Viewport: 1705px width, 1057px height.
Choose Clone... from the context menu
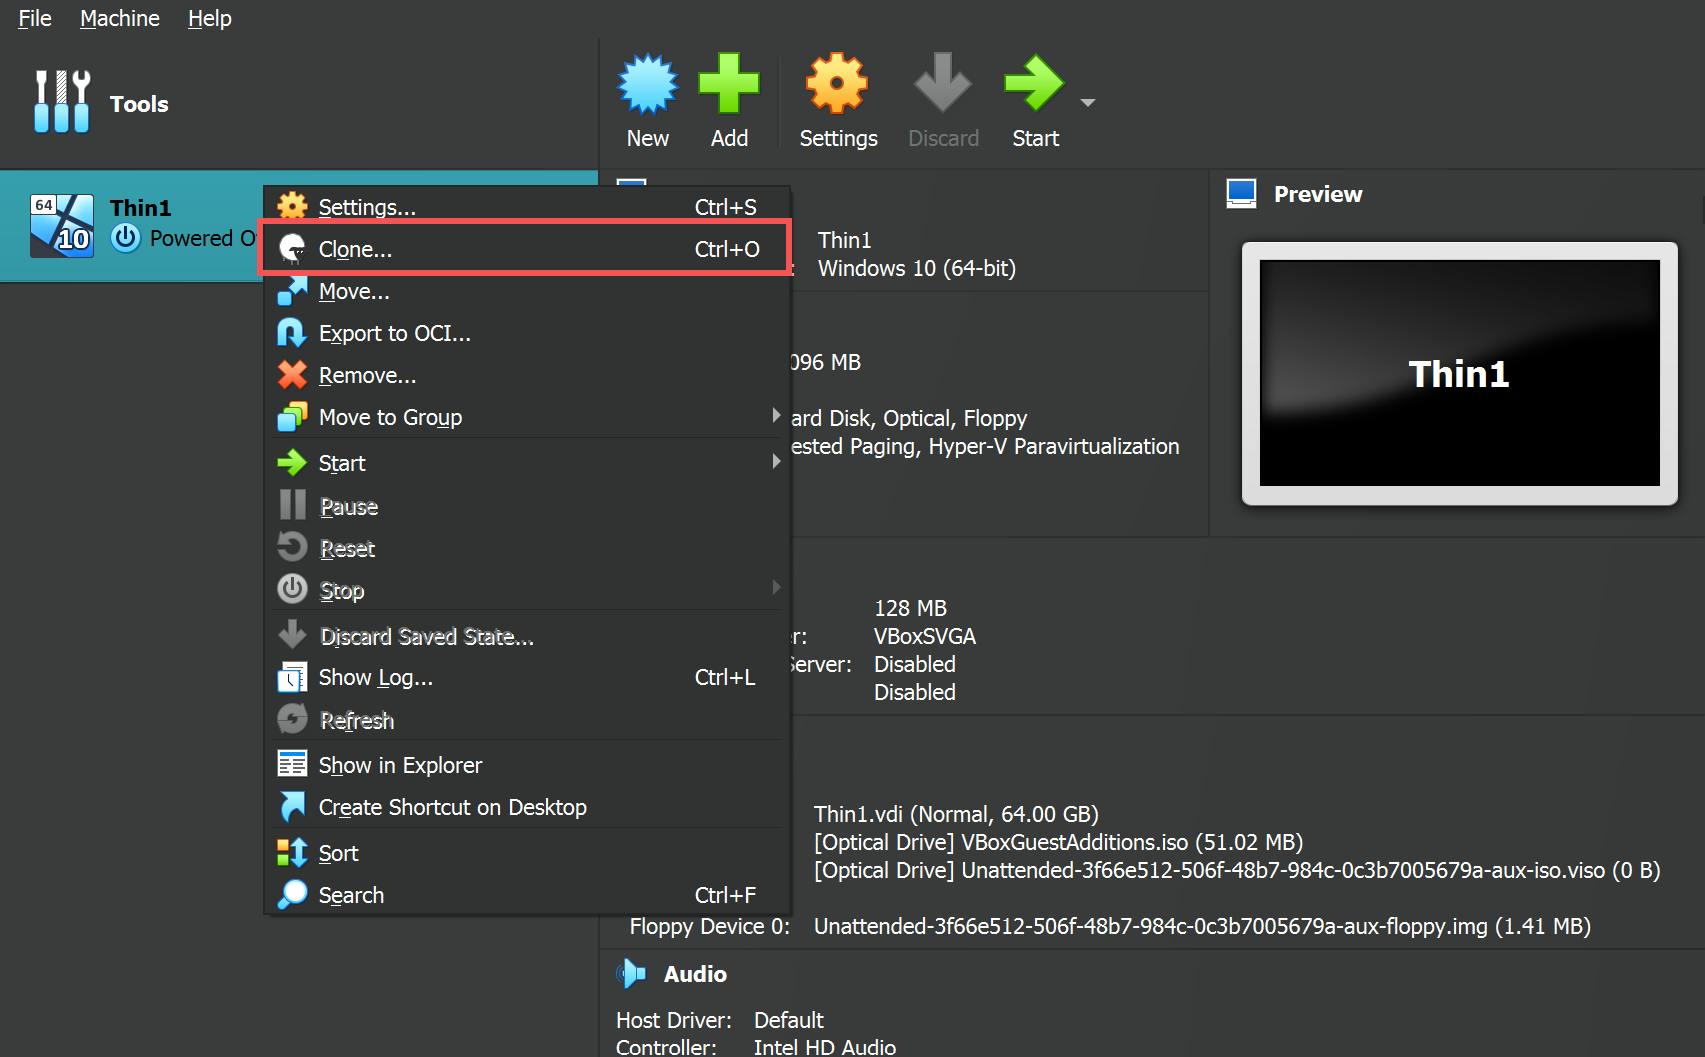pyautogui.click(x=527, y=249)
